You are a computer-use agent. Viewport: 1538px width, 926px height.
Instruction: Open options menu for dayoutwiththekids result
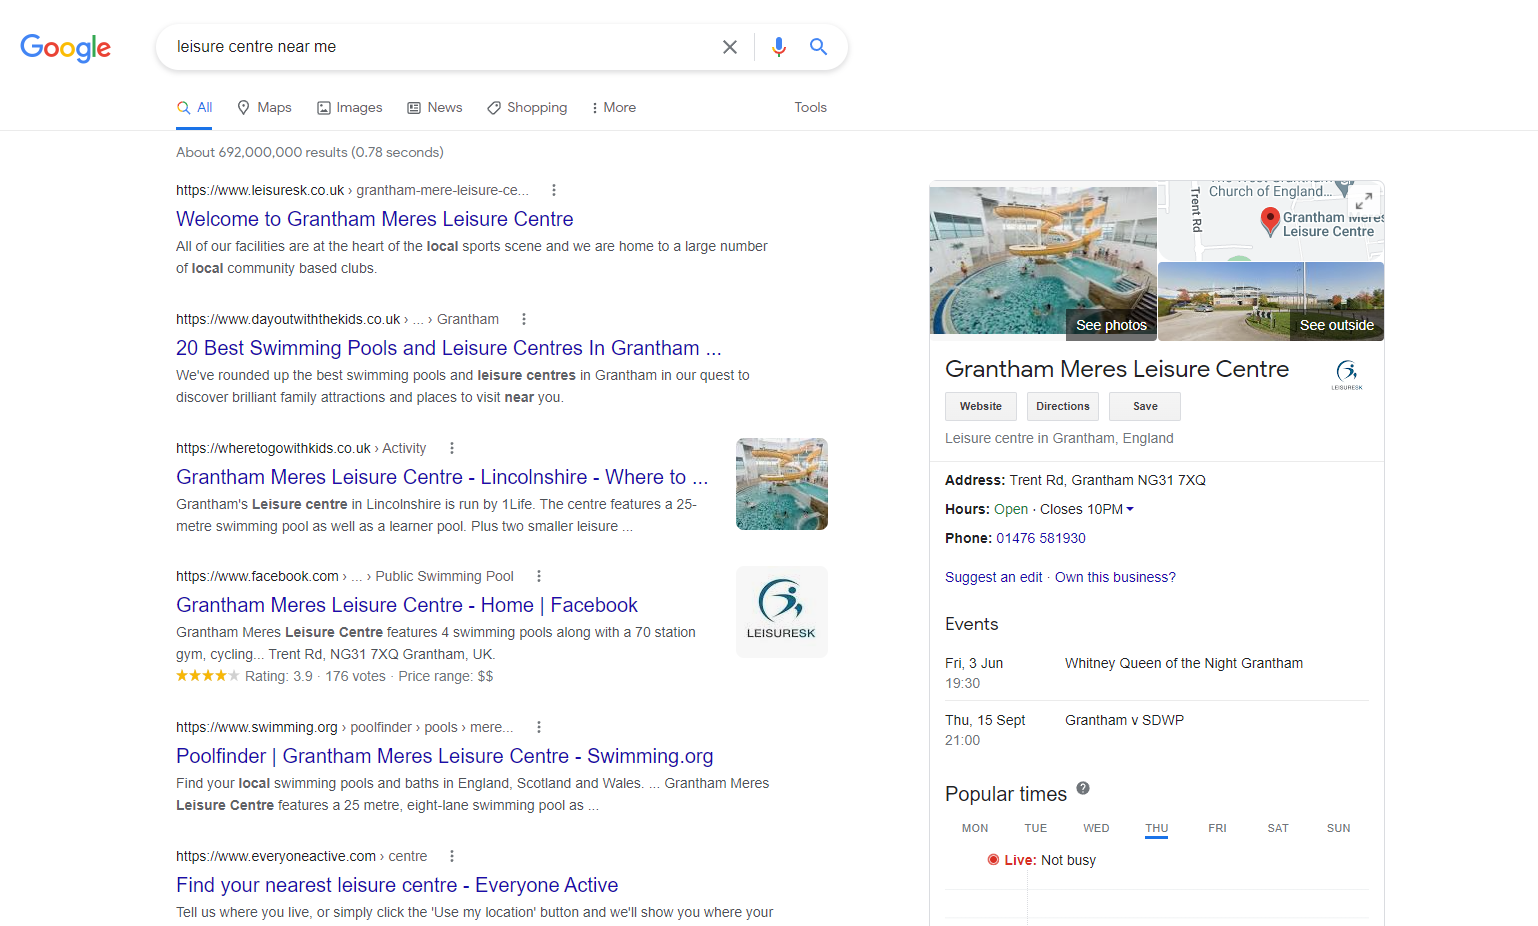[x=524, y=319]
